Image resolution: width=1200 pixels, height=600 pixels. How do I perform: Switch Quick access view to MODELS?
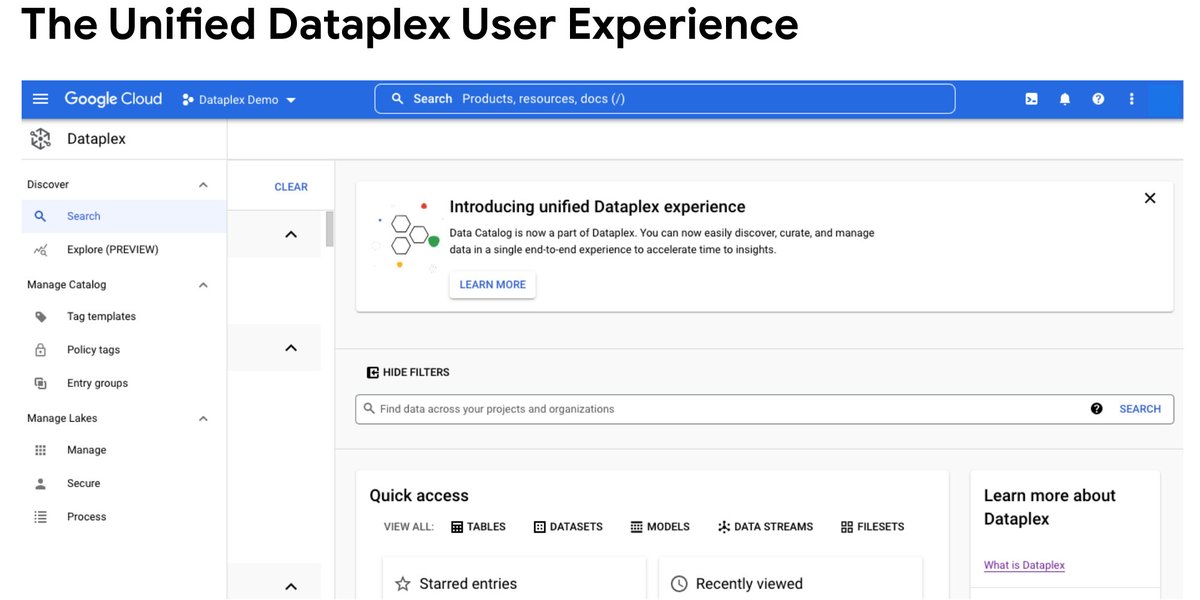660,526
